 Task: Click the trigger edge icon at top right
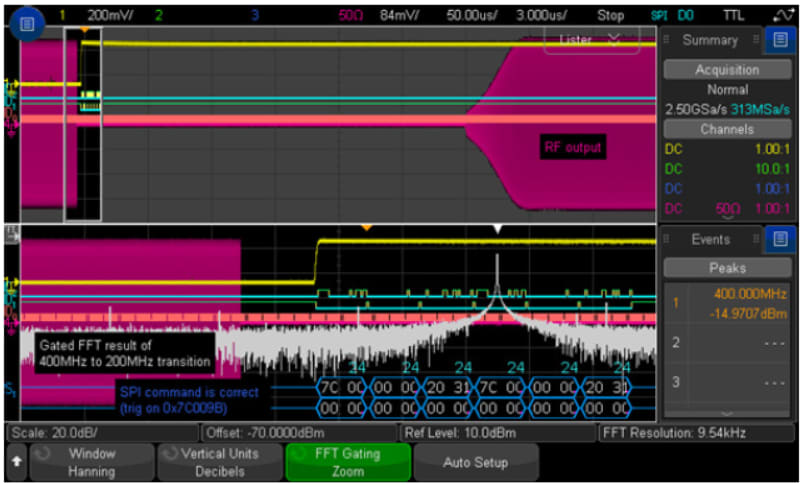(782, 15)
